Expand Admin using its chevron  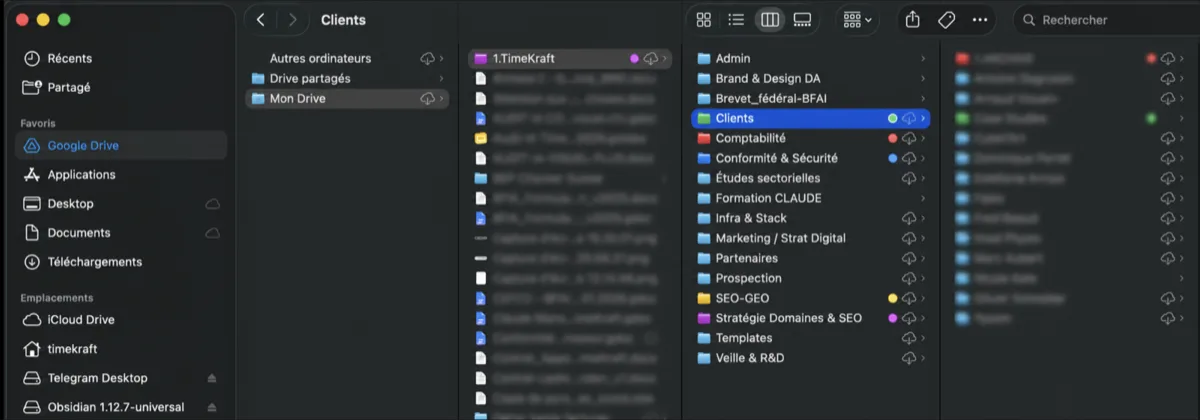pos(923,59)
